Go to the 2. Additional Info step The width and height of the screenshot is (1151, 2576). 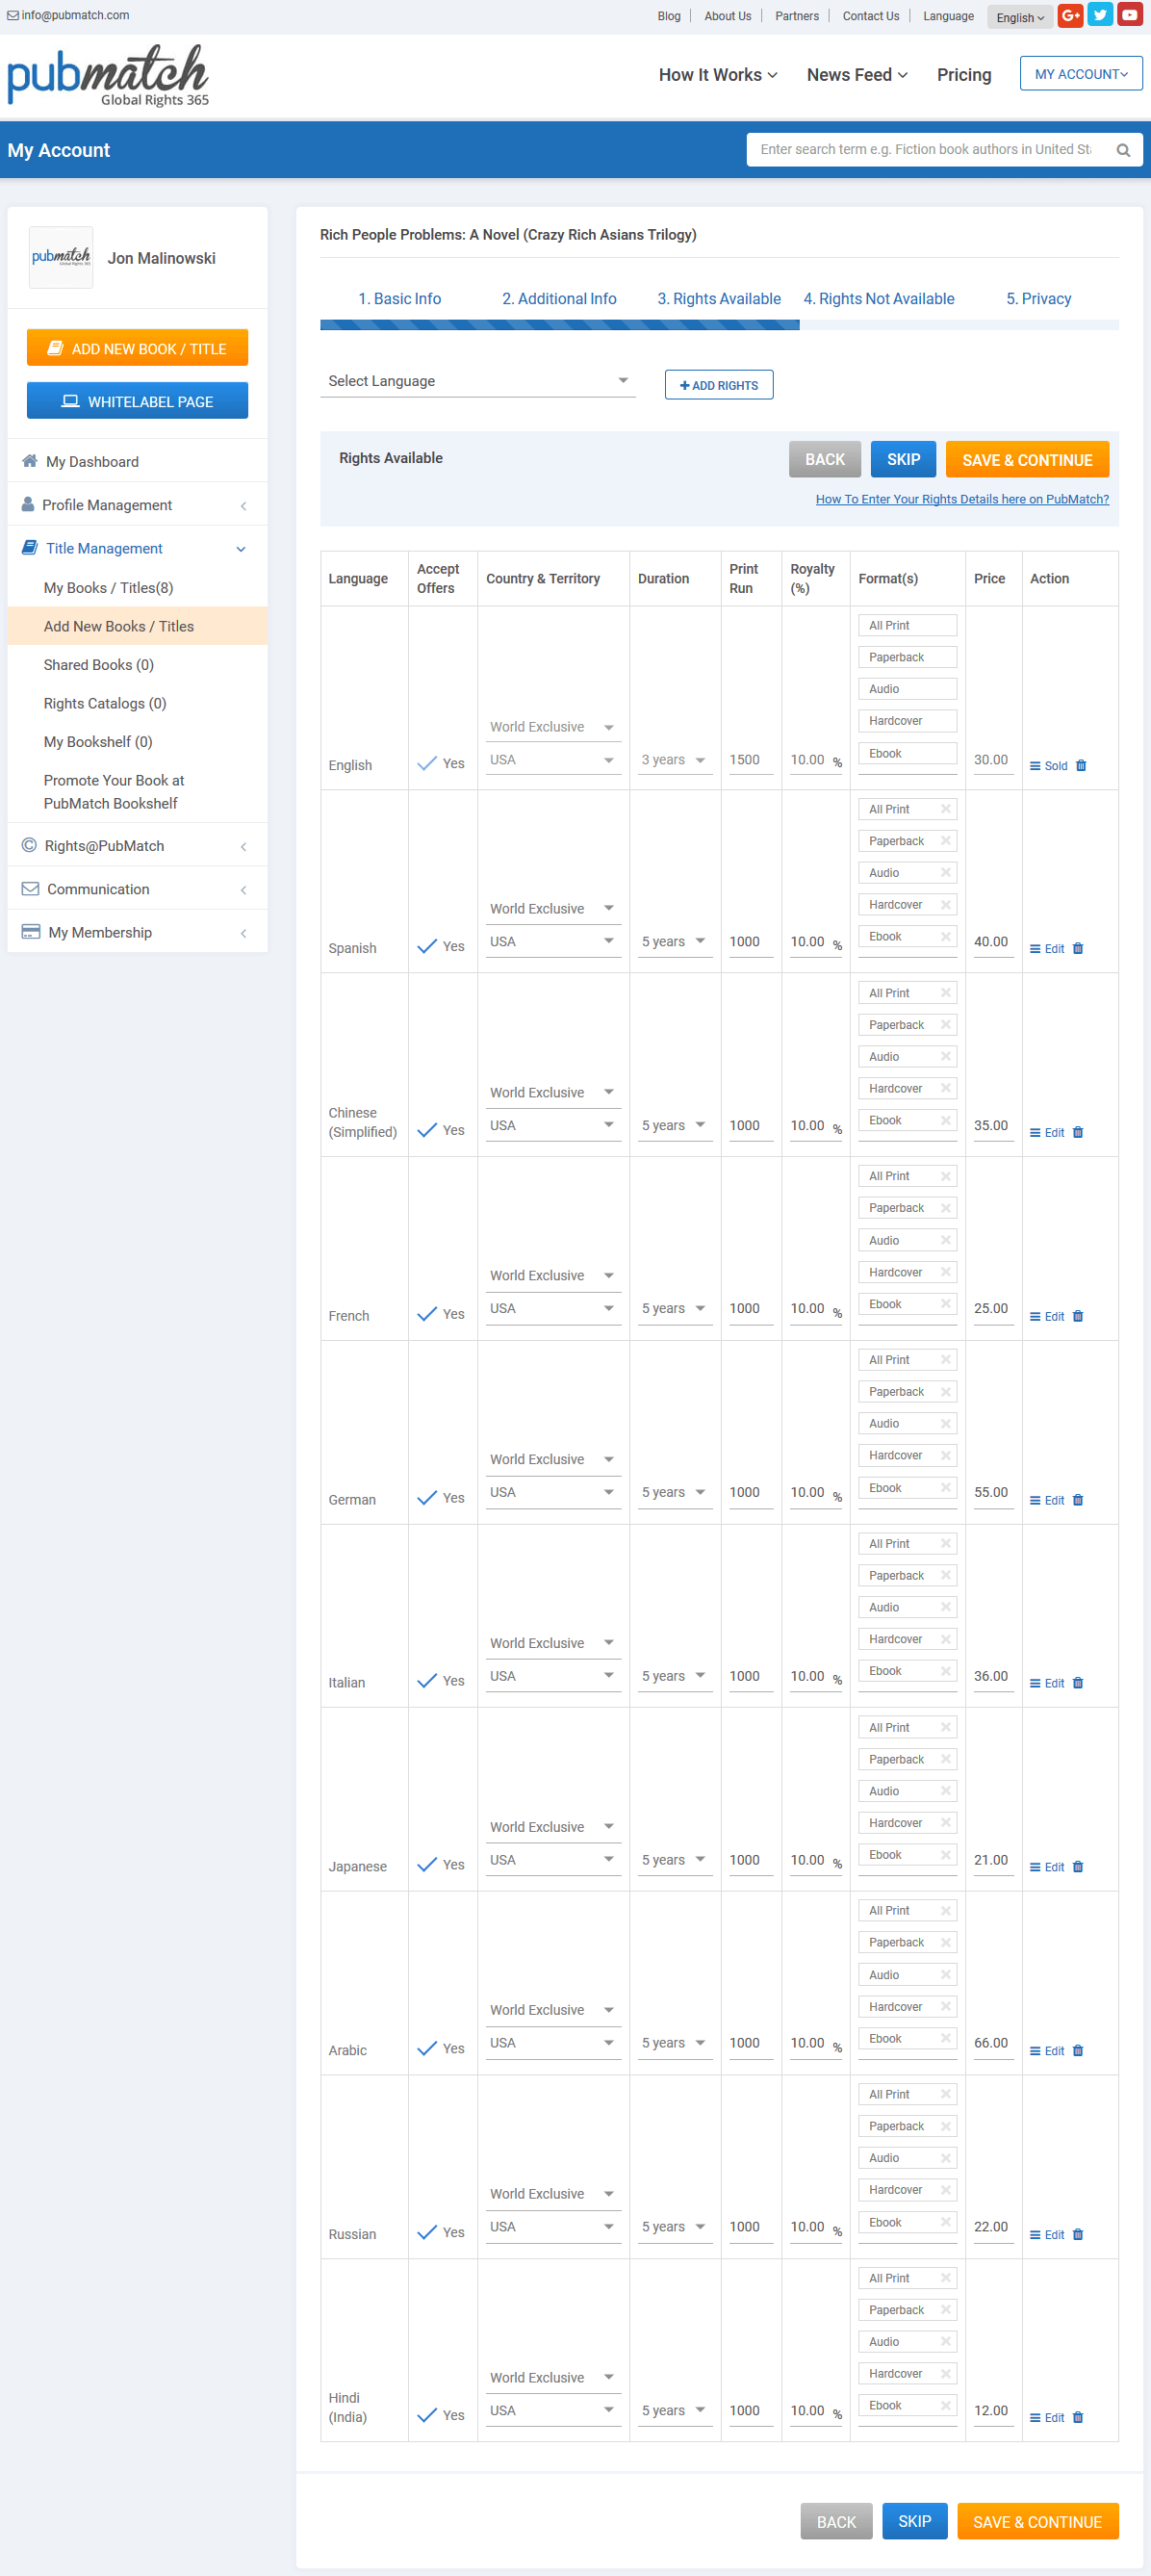point(559,299)
